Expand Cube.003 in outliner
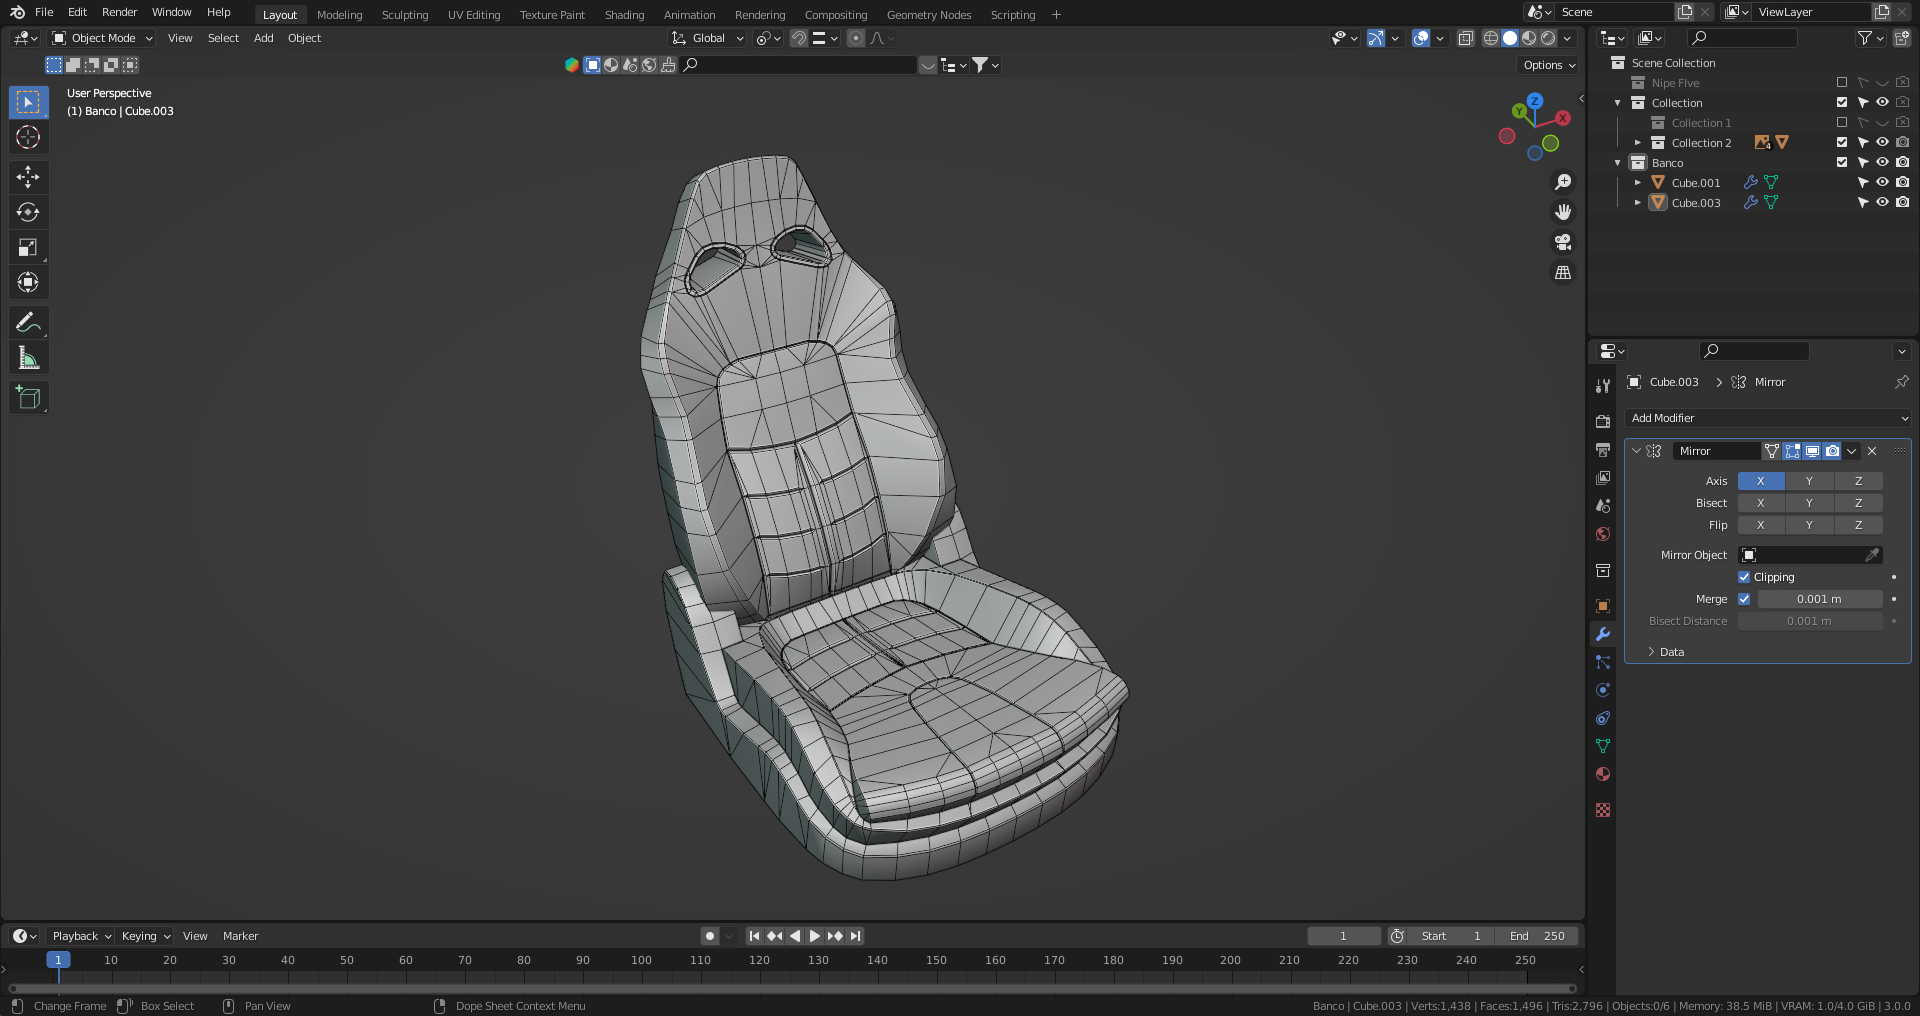1920x1016 pixels. 1638,202
